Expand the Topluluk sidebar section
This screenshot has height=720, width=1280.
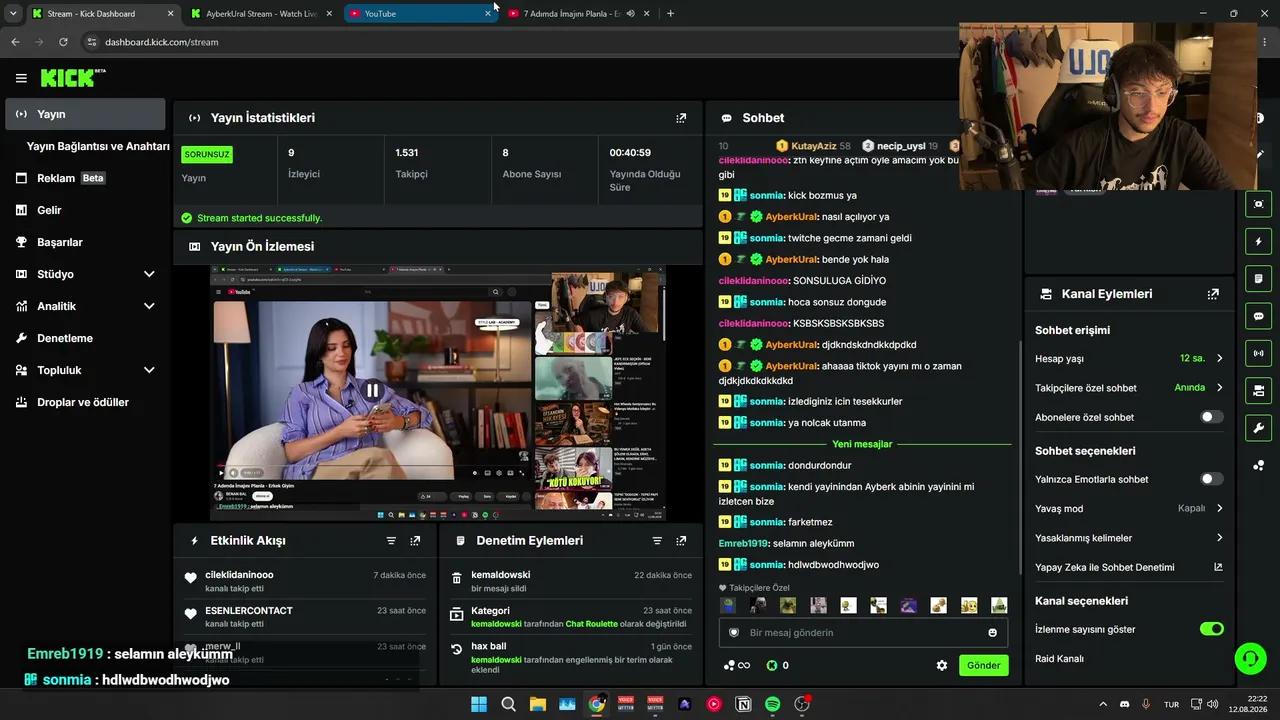[149, 370]
